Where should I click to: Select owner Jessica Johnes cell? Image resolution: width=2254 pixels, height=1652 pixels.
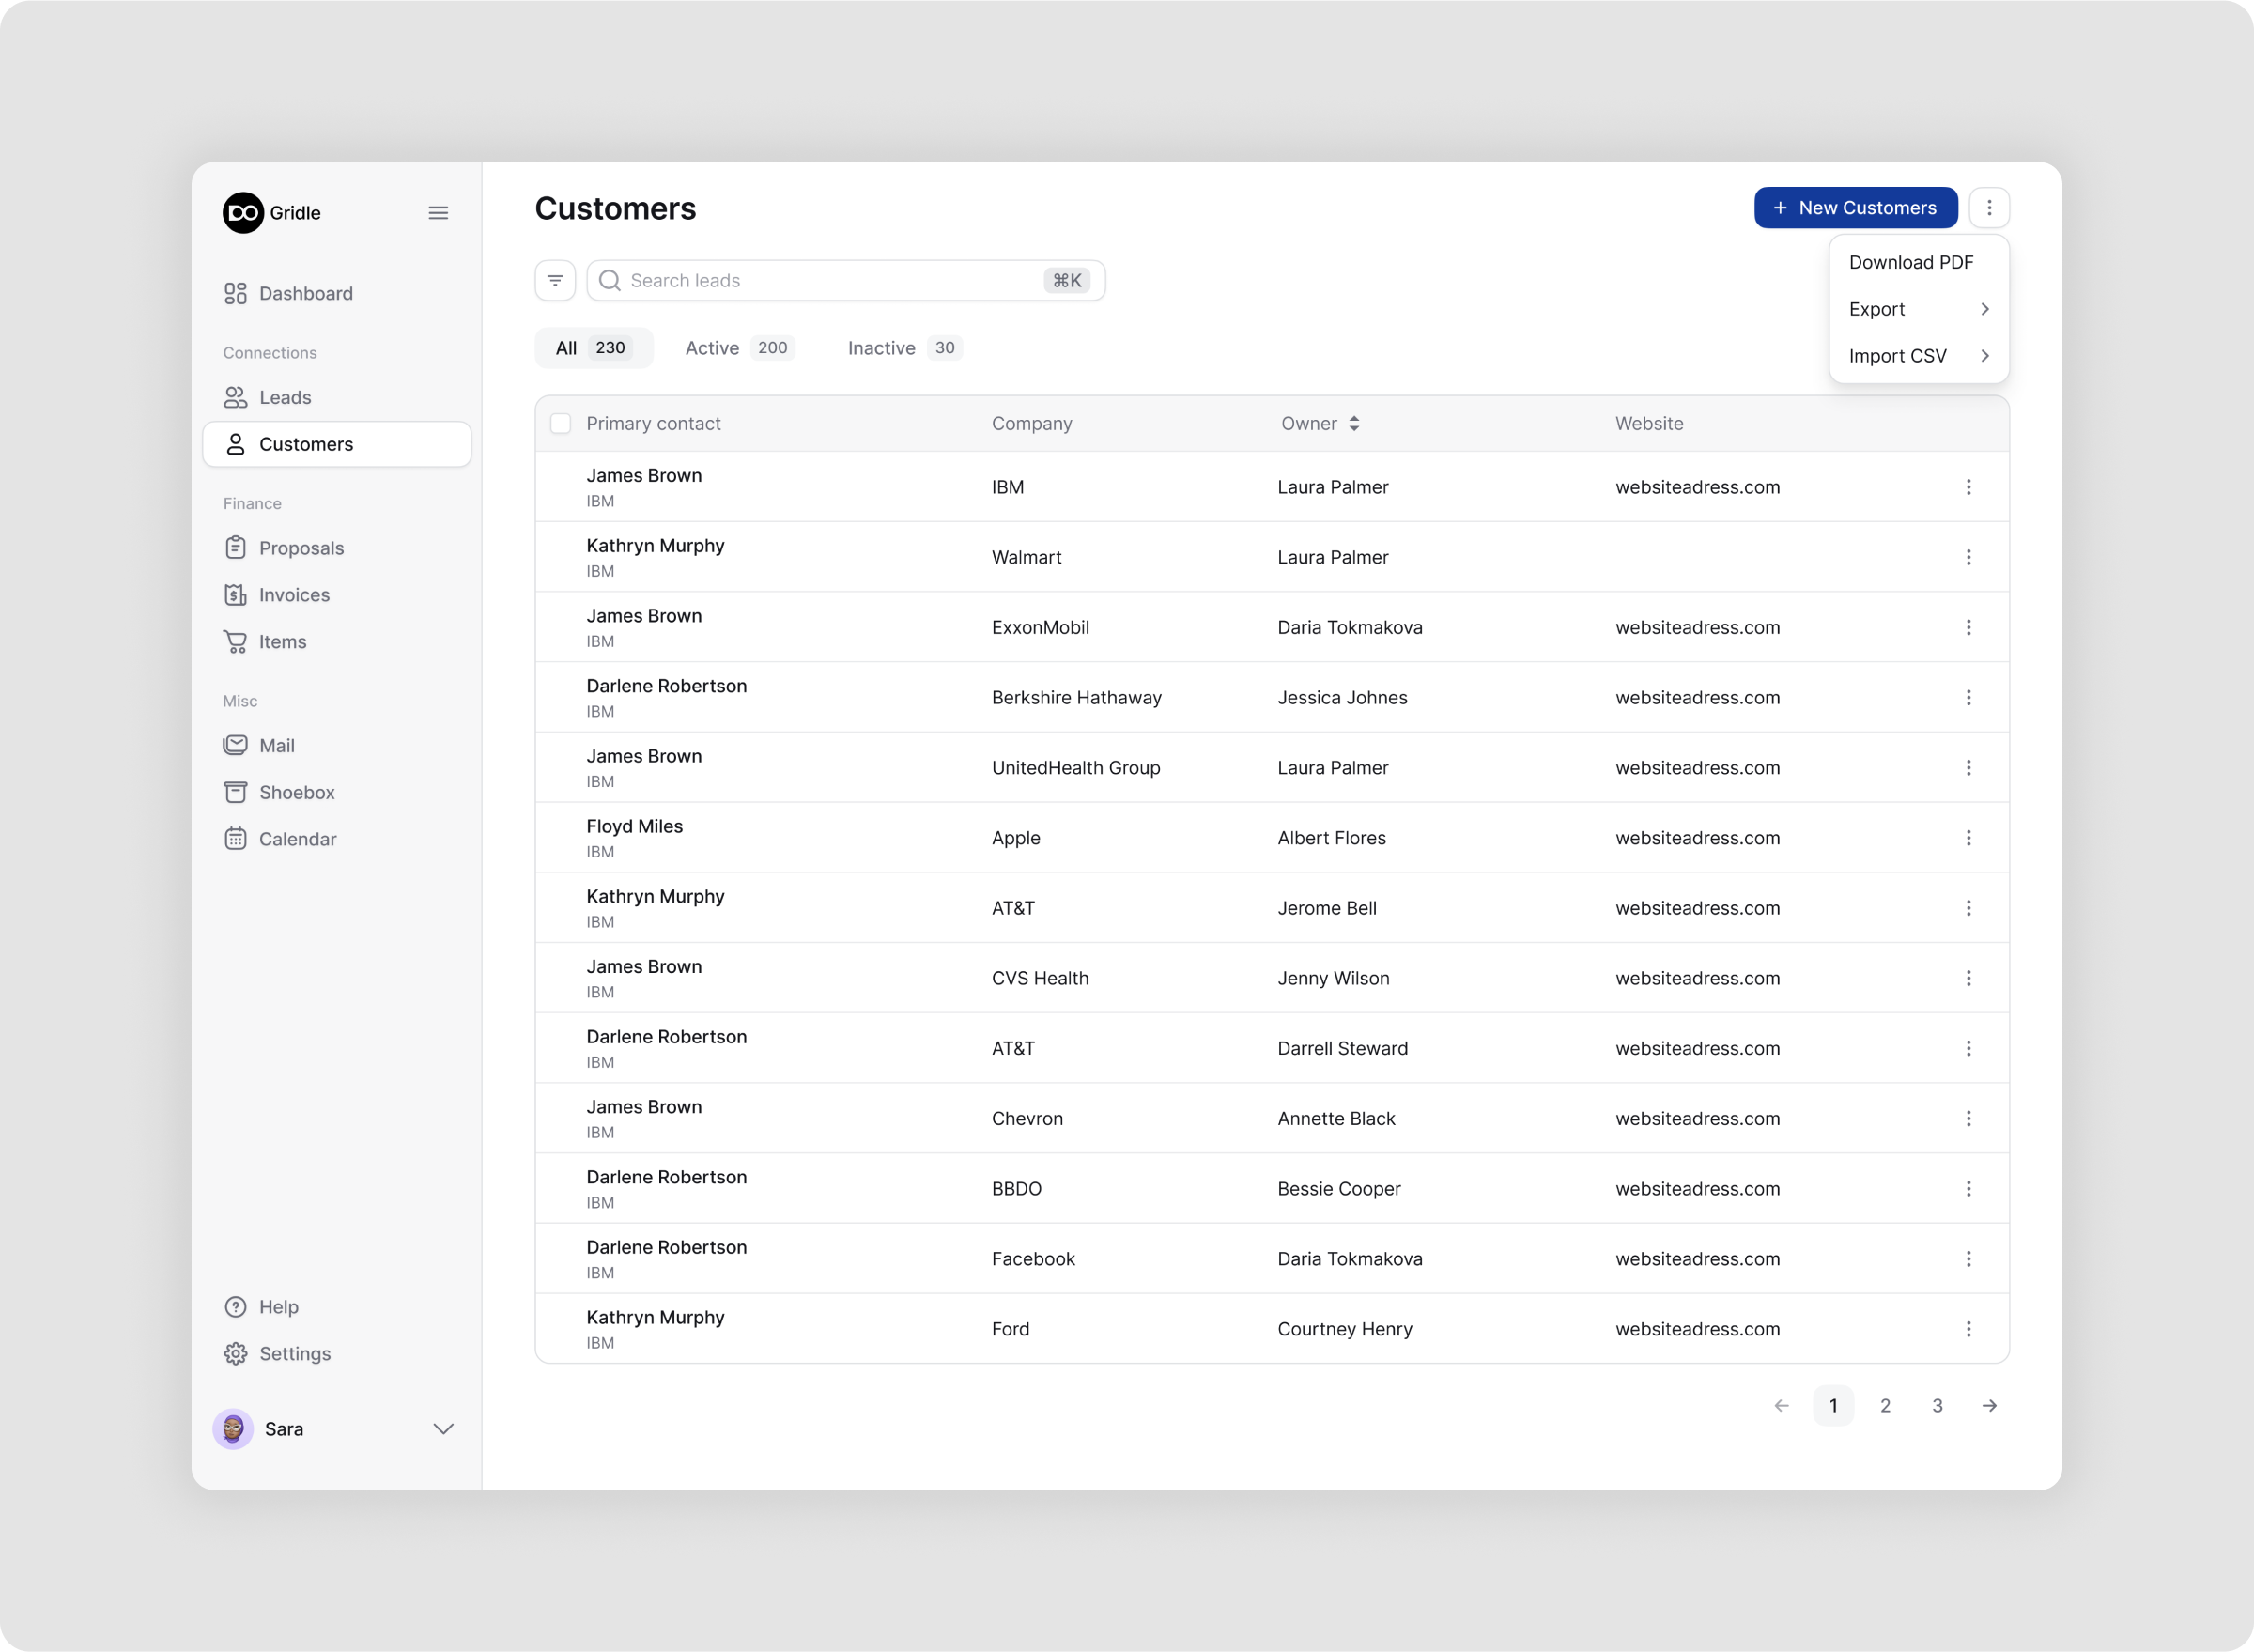[x=1342, y=697]
